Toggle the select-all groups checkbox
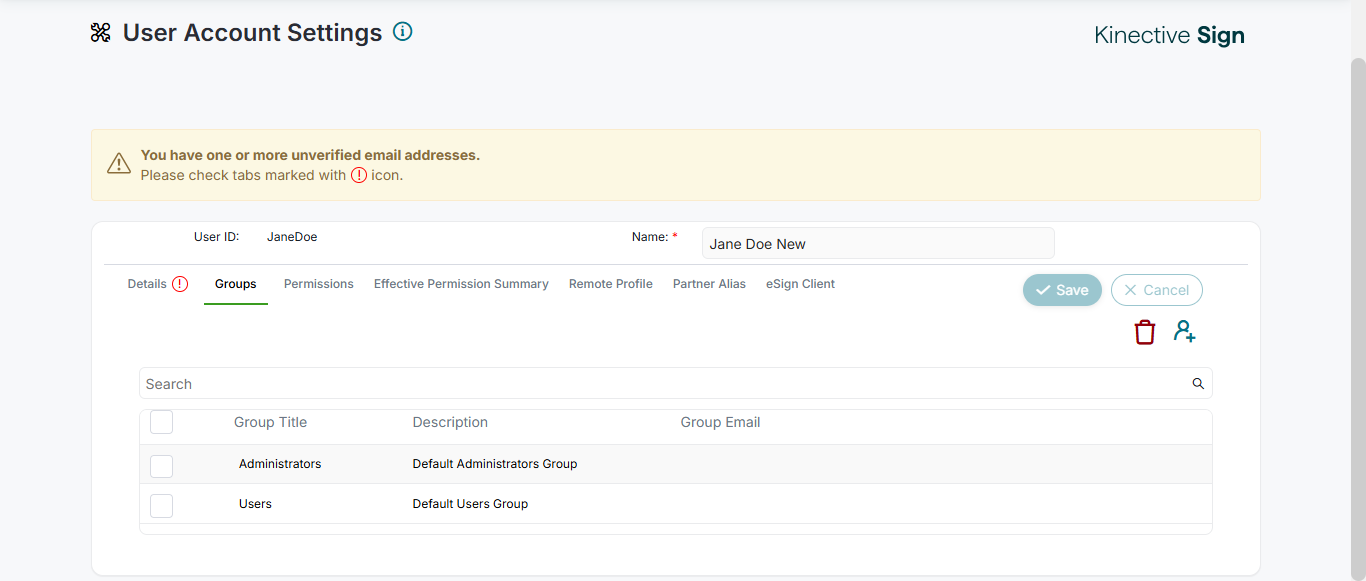 point(161,422)
